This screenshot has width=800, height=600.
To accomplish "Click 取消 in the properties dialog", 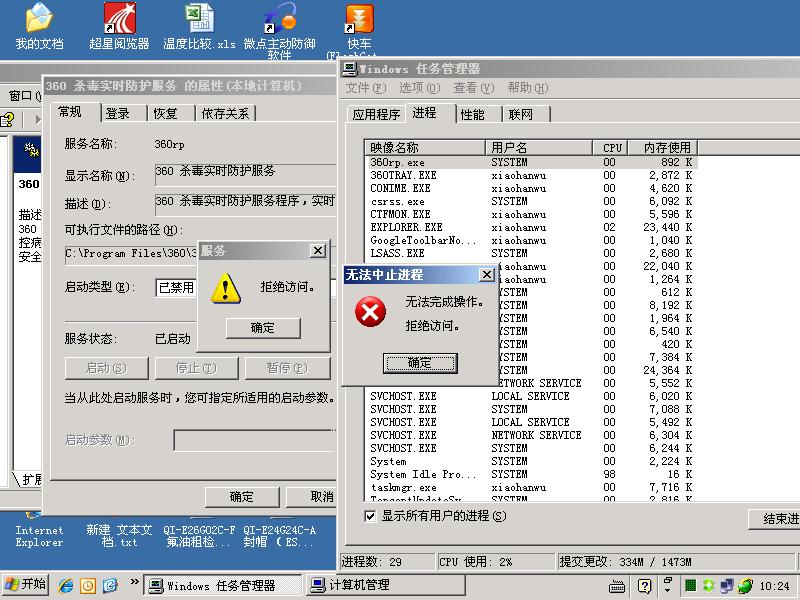I will [x=312, y=496].
